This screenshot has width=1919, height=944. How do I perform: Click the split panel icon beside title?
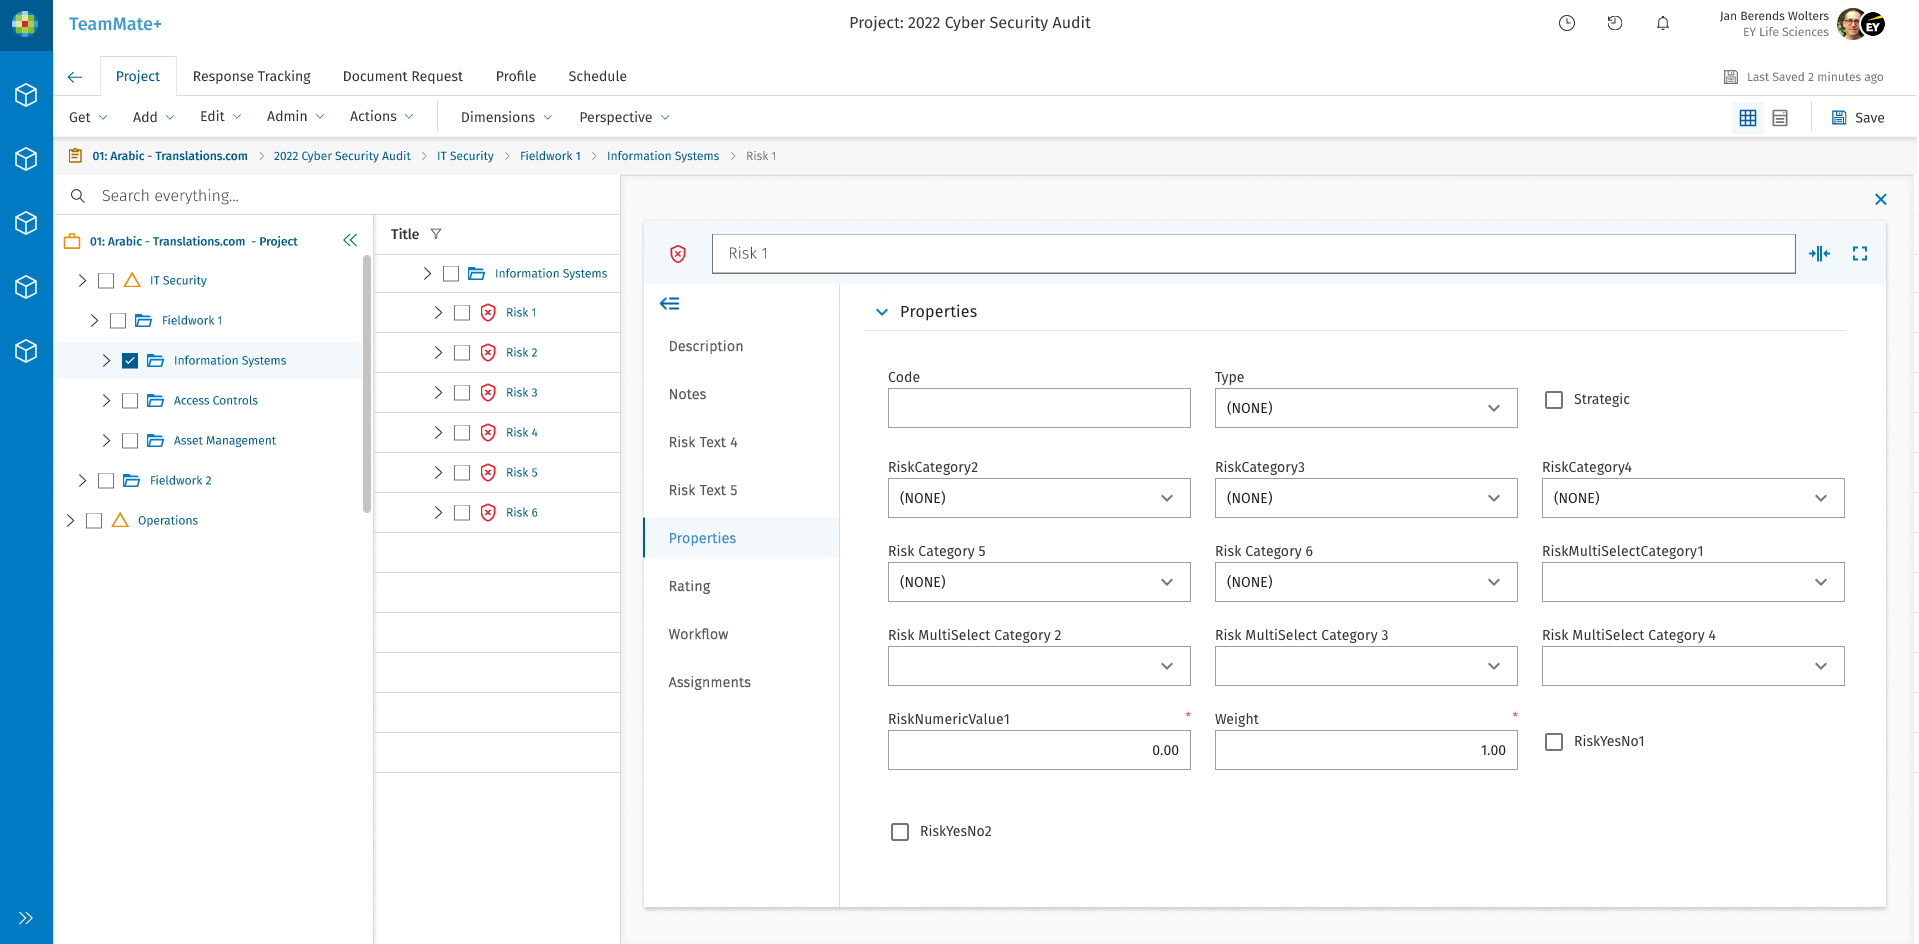coord(1819,254)
